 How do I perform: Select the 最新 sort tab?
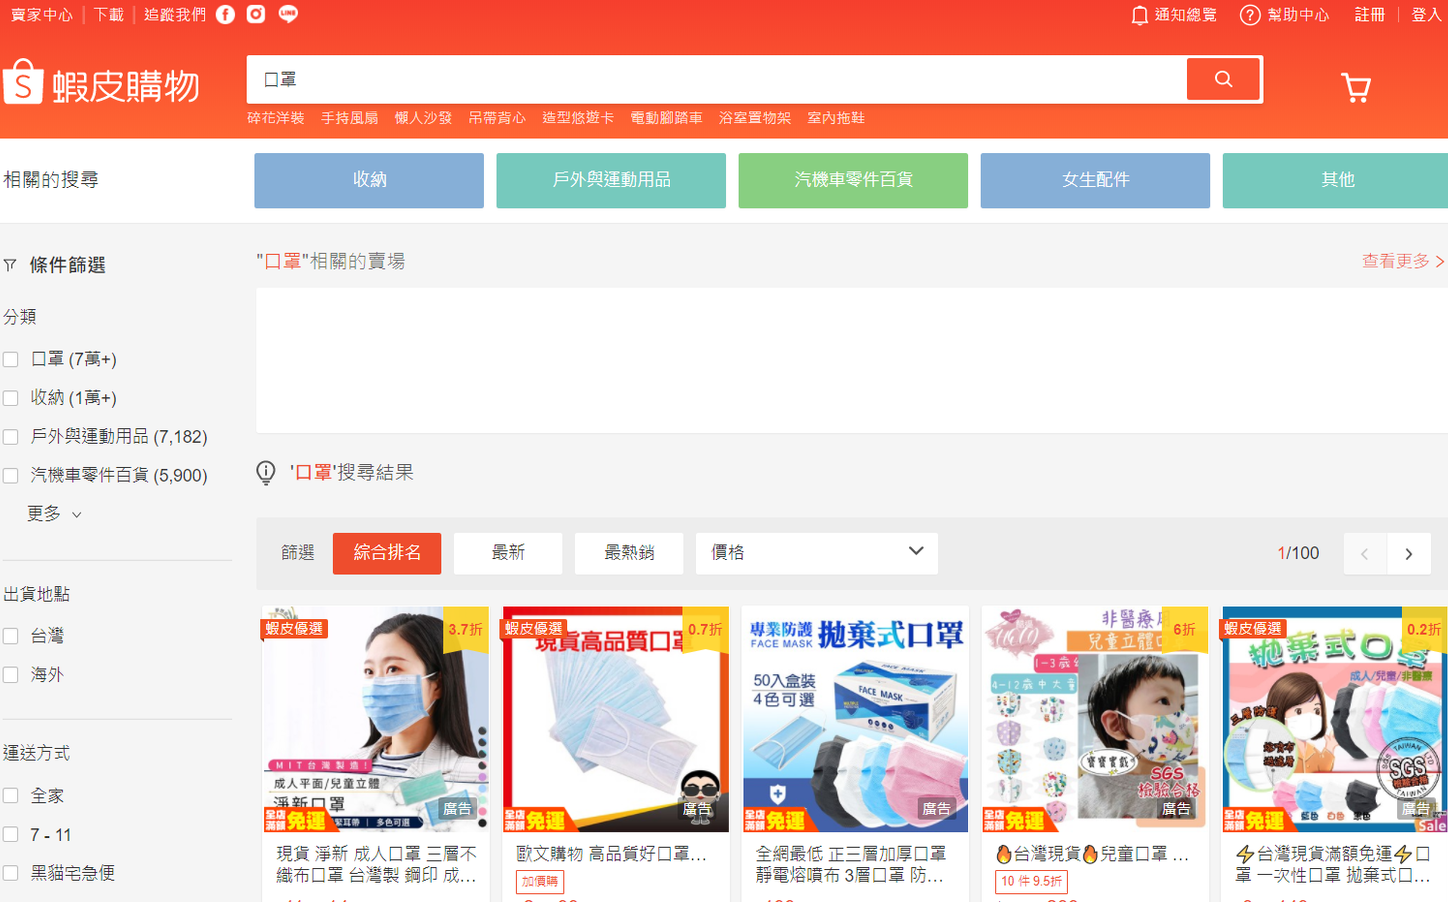pyautogui.click(x=508, y=553)
